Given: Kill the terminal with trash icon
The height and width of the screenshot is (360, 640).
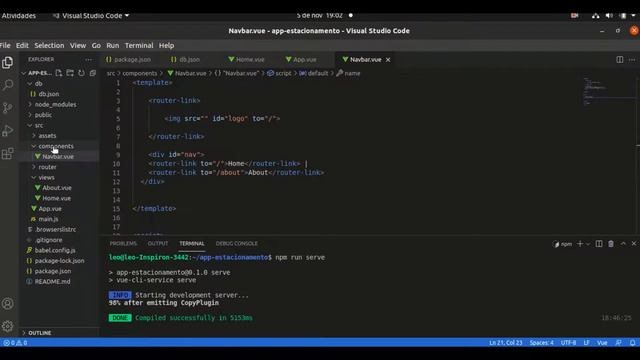Looking at the screenshot, I should coord(611,244).
